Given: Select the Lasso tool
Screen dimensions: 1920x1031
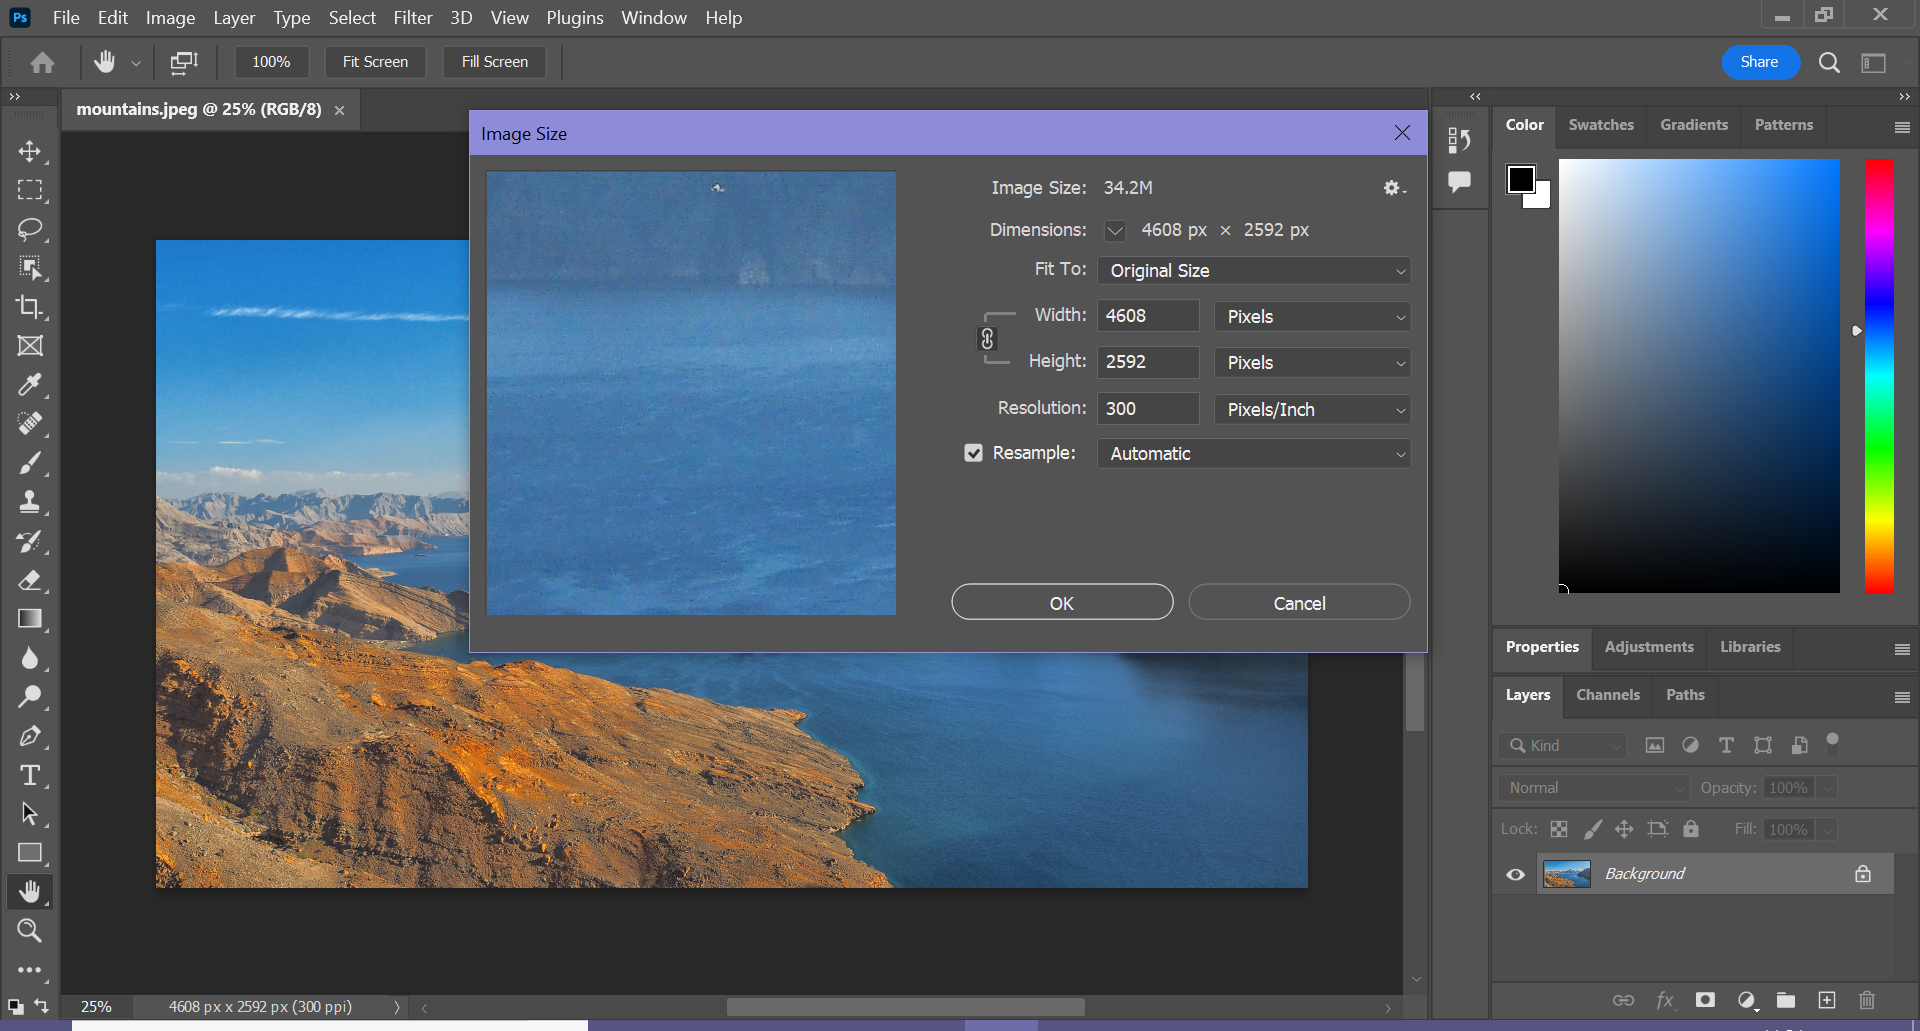Looking at the screenshot, I should (30, 229).
